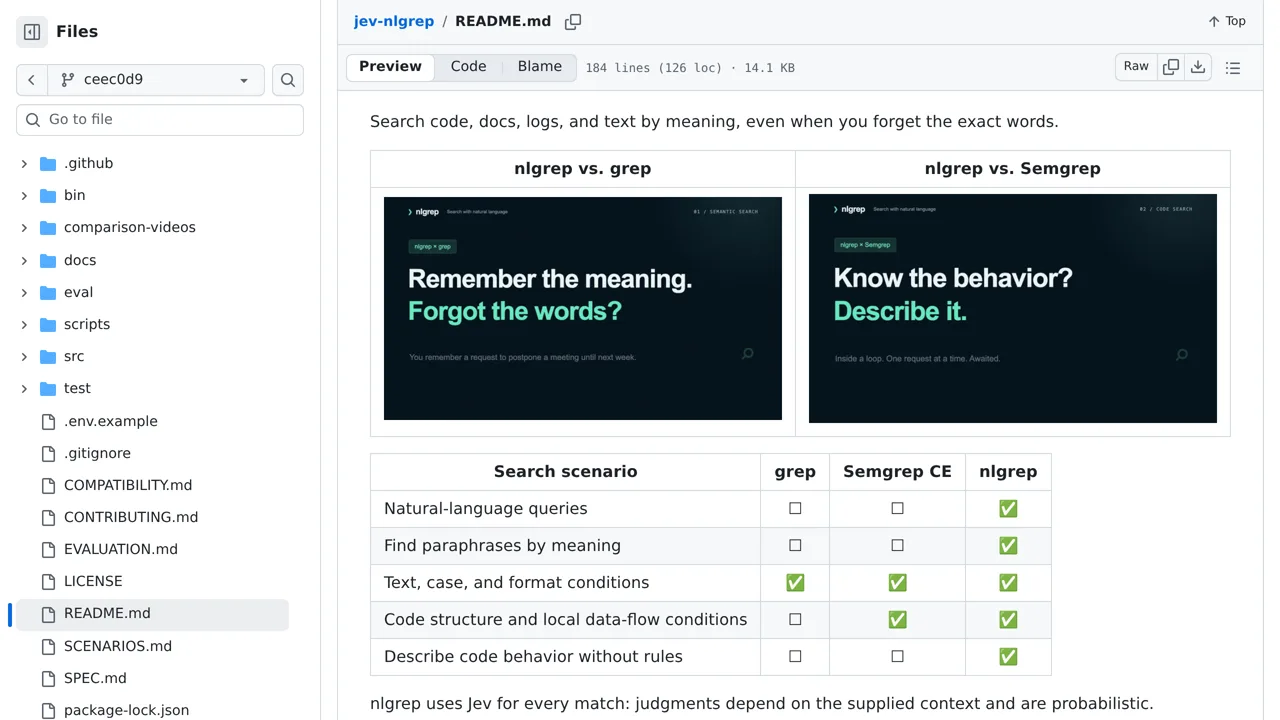Switch to the Blame tab
This screenshot has height=720, width=1280.
(x=540, y=67)
